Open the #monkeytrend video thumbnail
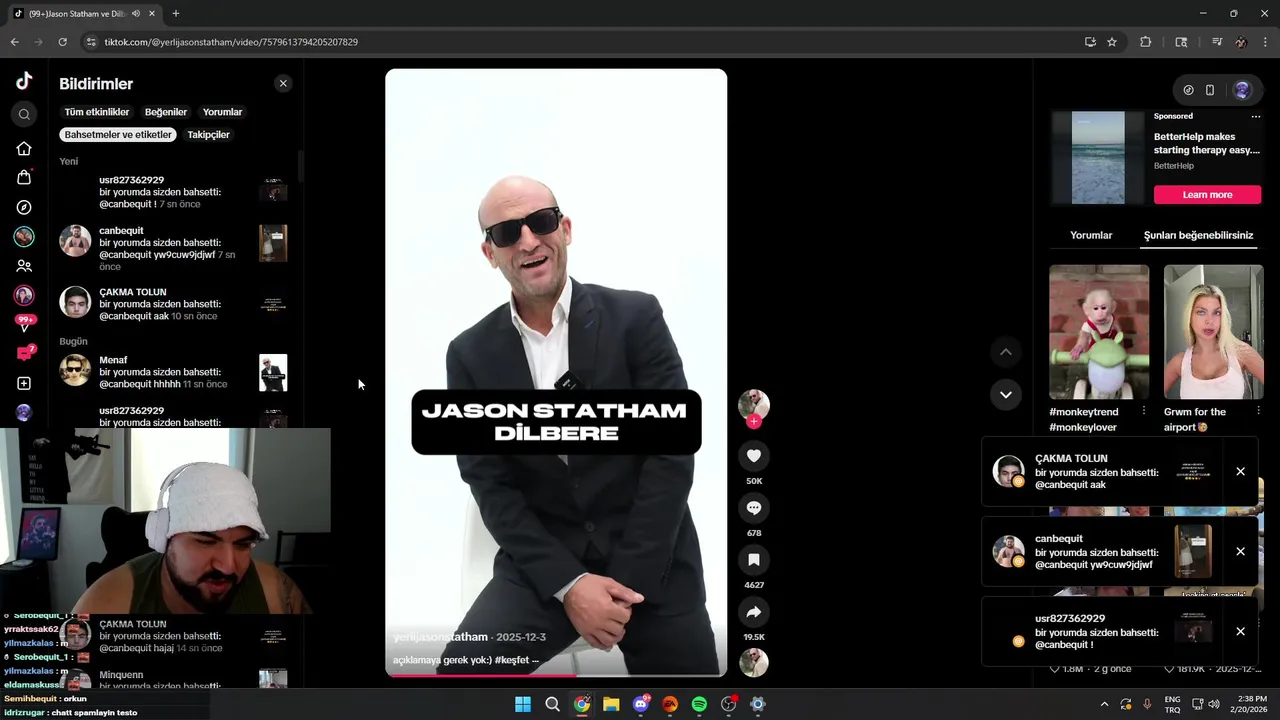The width and height of the screenshot is (1280, 720). (1099, 332)
